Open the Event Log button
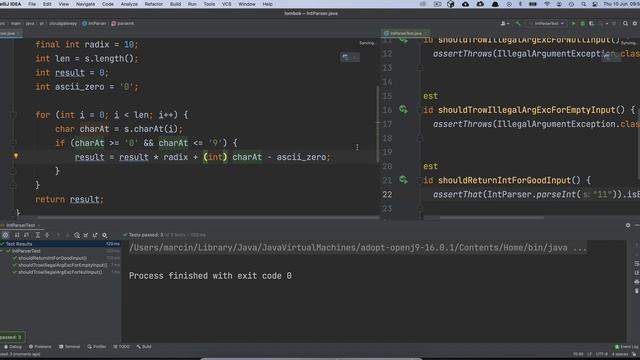The image size is (640, 360). 627,347
